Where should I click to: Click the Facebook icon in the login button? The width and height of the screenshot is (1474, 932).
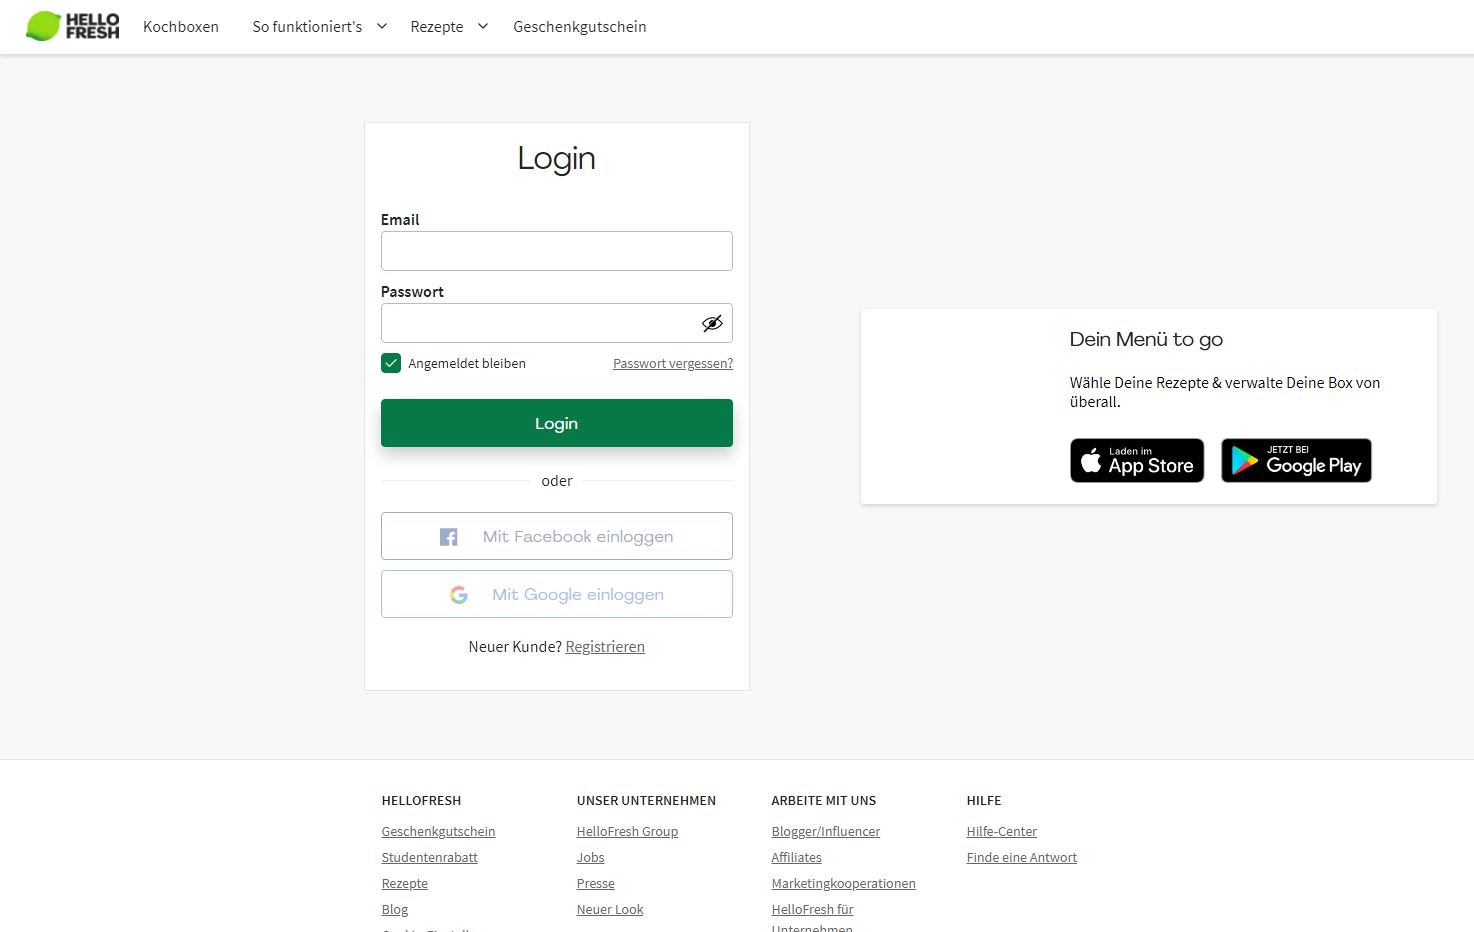(448, 536)
